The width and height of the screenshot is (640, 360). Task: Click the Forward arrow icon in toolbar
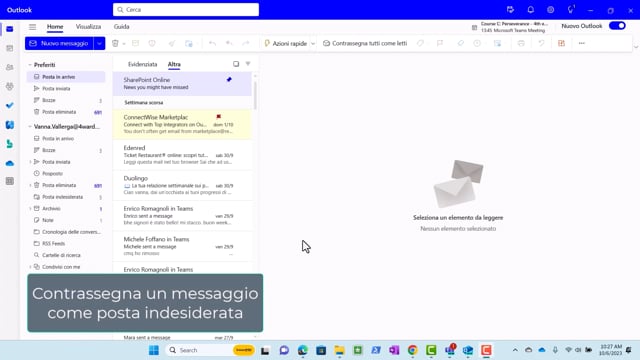point(246,43)
